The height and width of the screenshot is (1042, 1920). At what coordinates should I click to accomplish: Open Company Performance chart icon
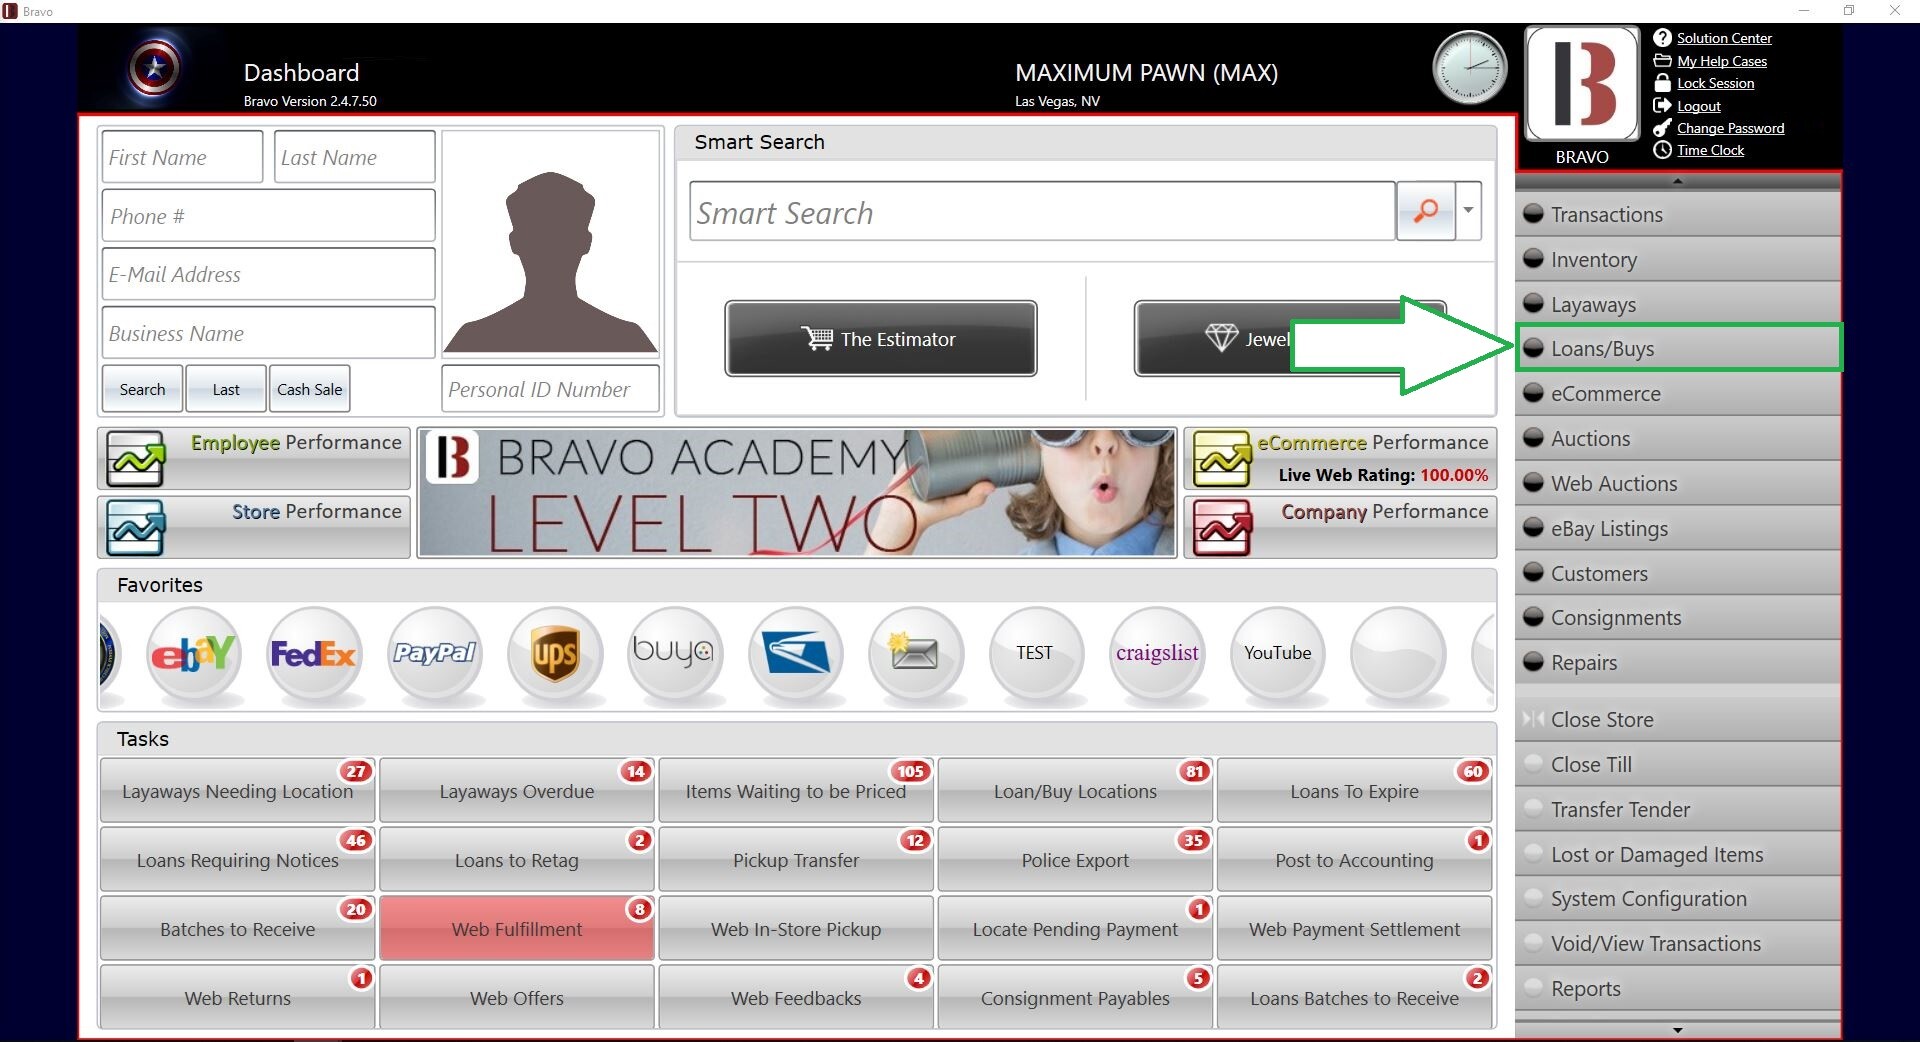(1222, 528)
